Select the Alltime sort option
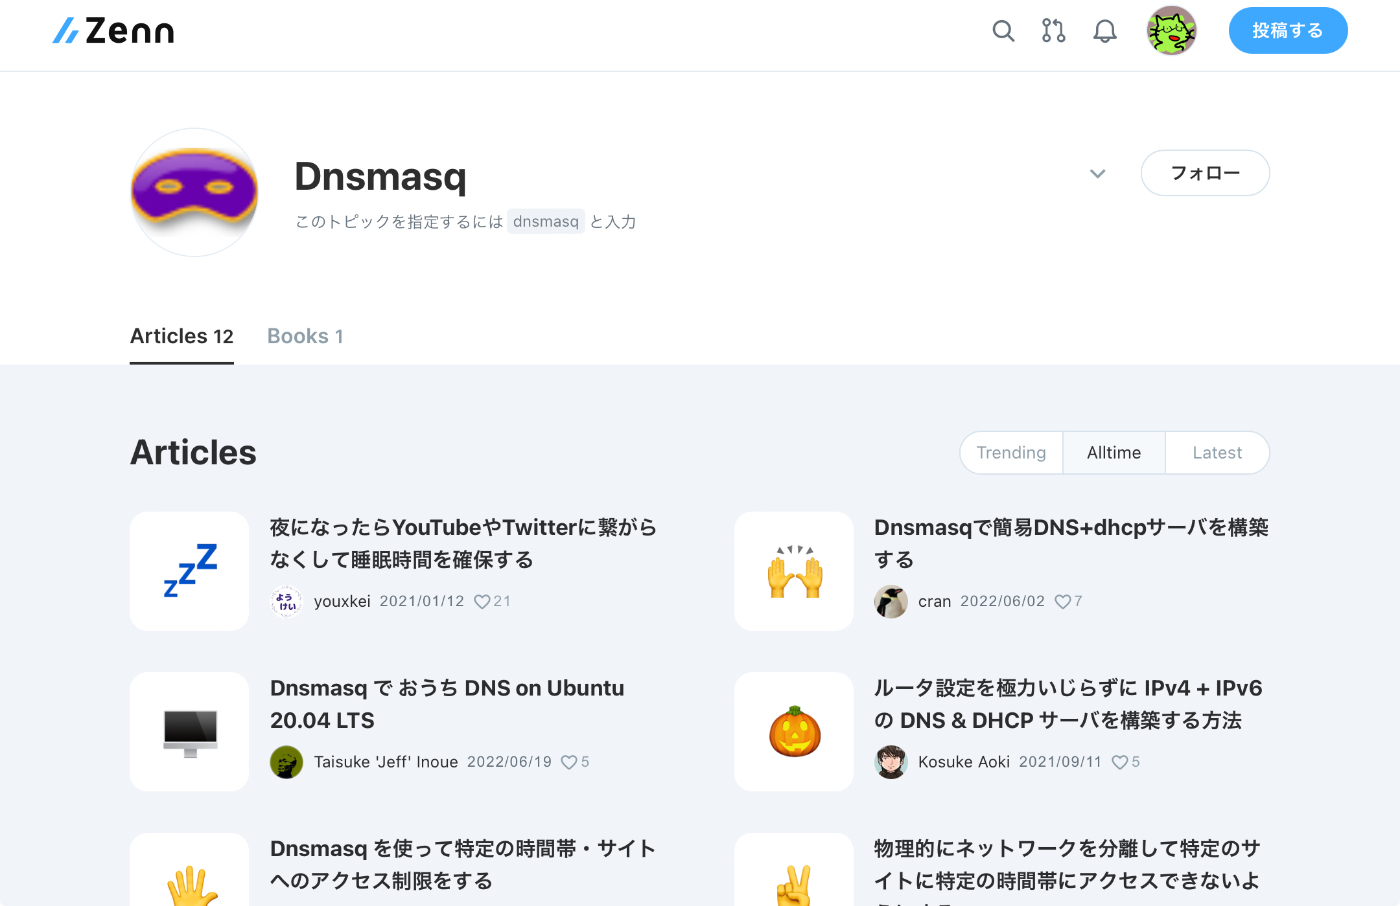Screen dimensions: 1400x906 1114,453
